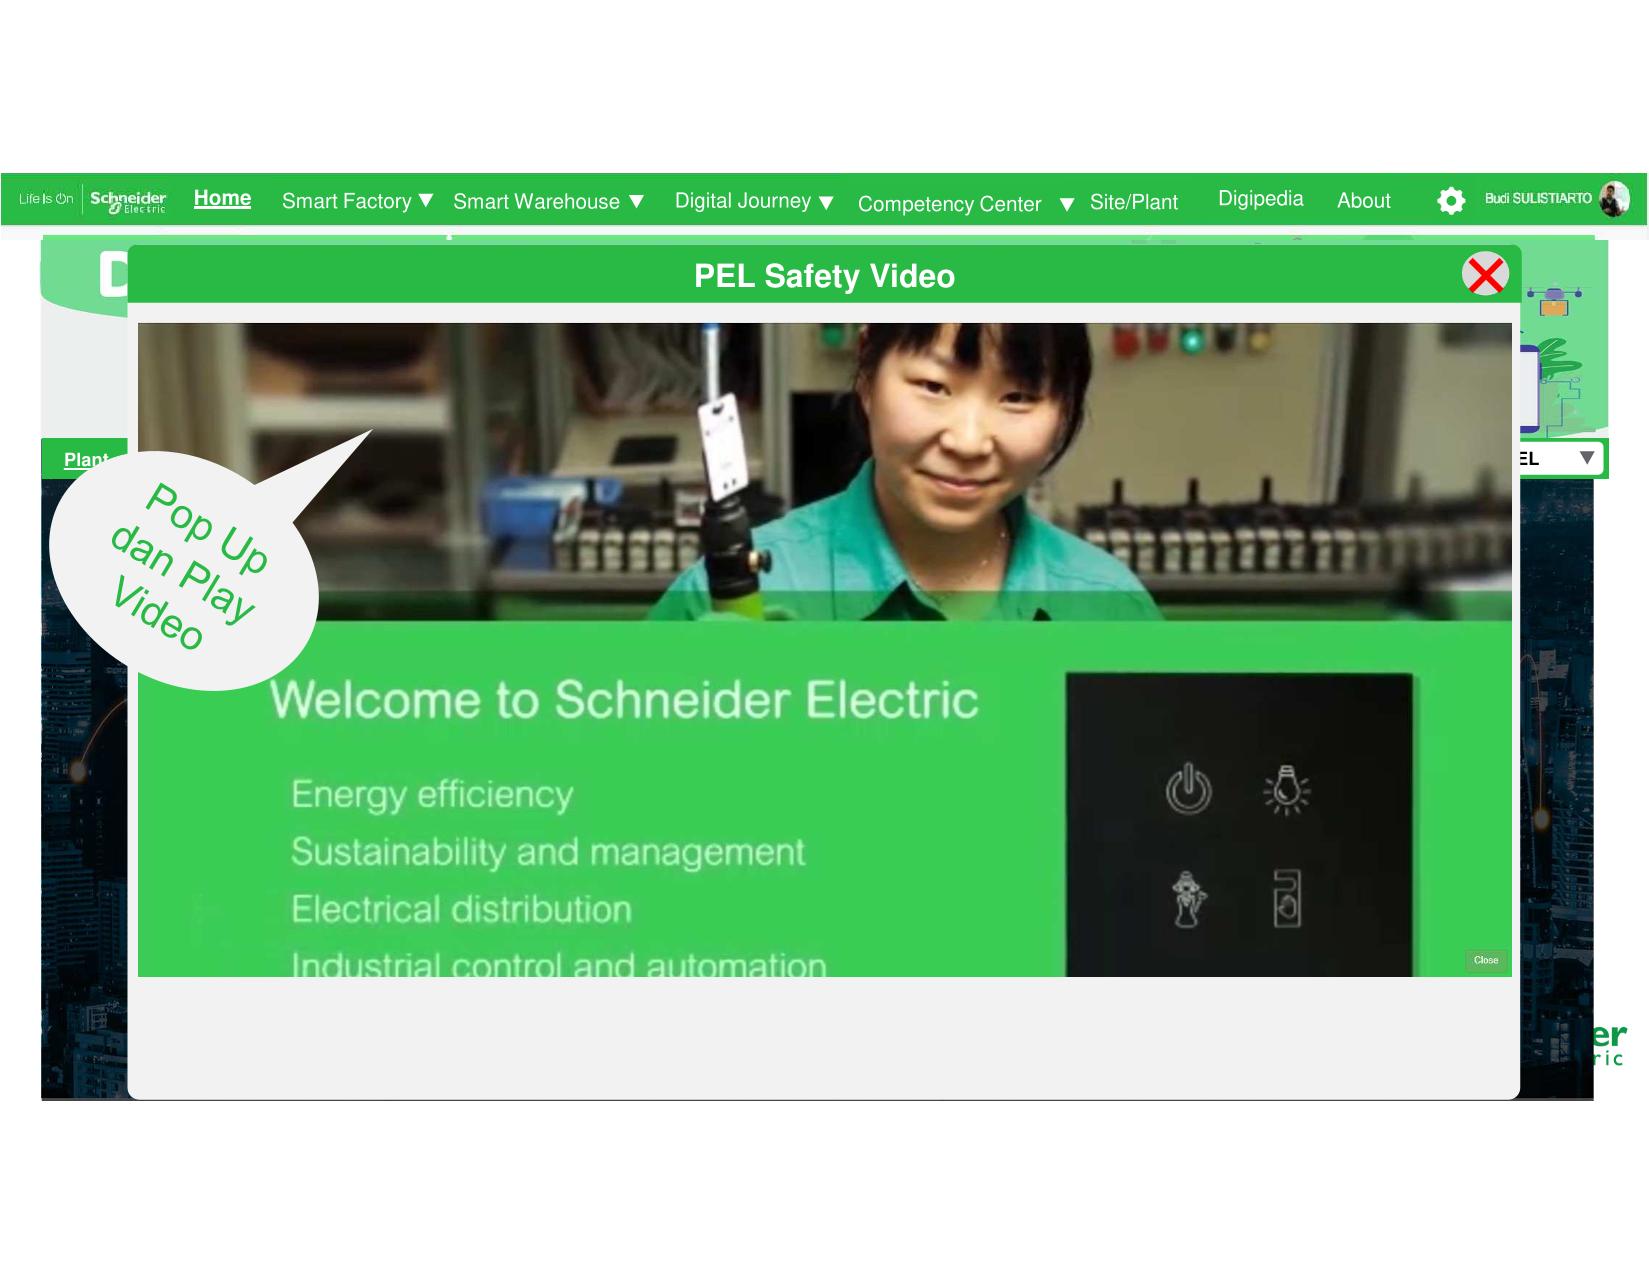Open the About page

(1364, 200)
